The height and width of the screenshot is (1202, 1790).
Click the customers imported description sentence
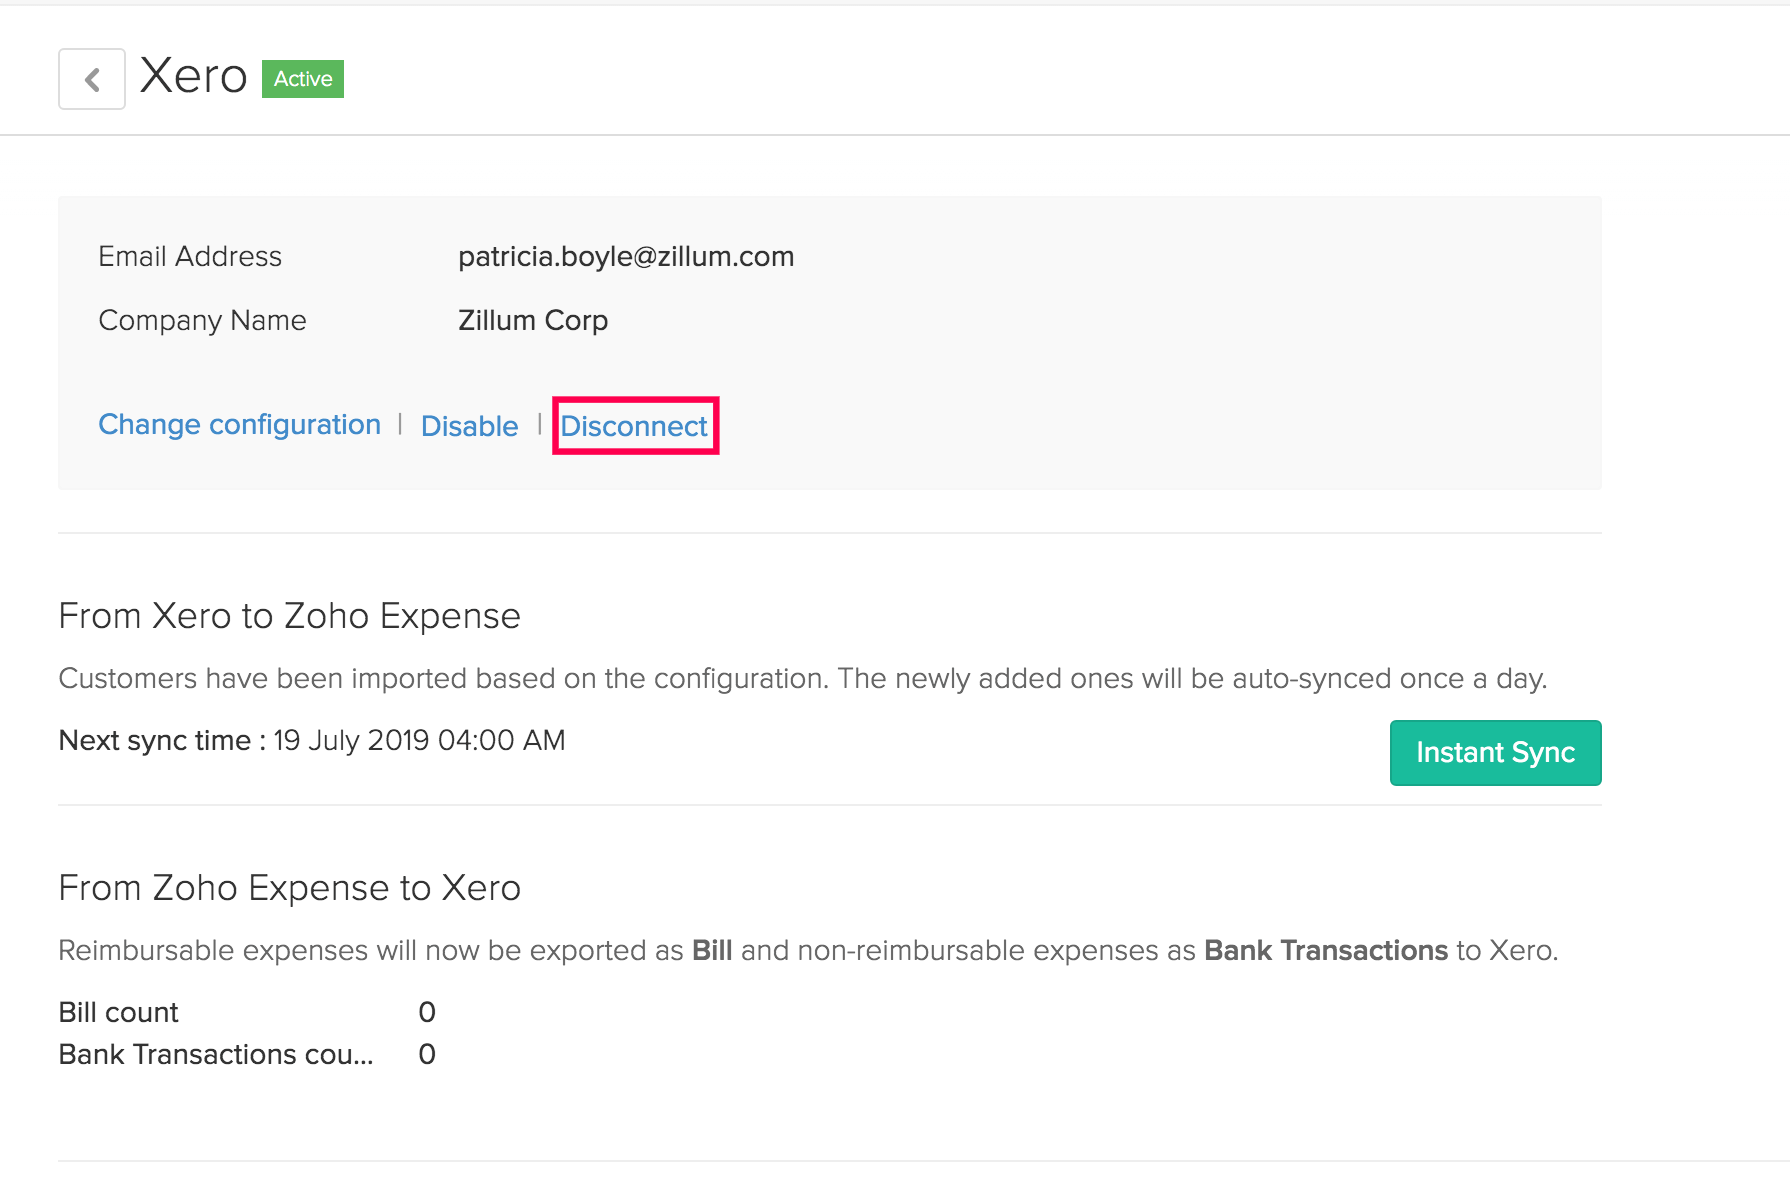[x=802, y=679]
